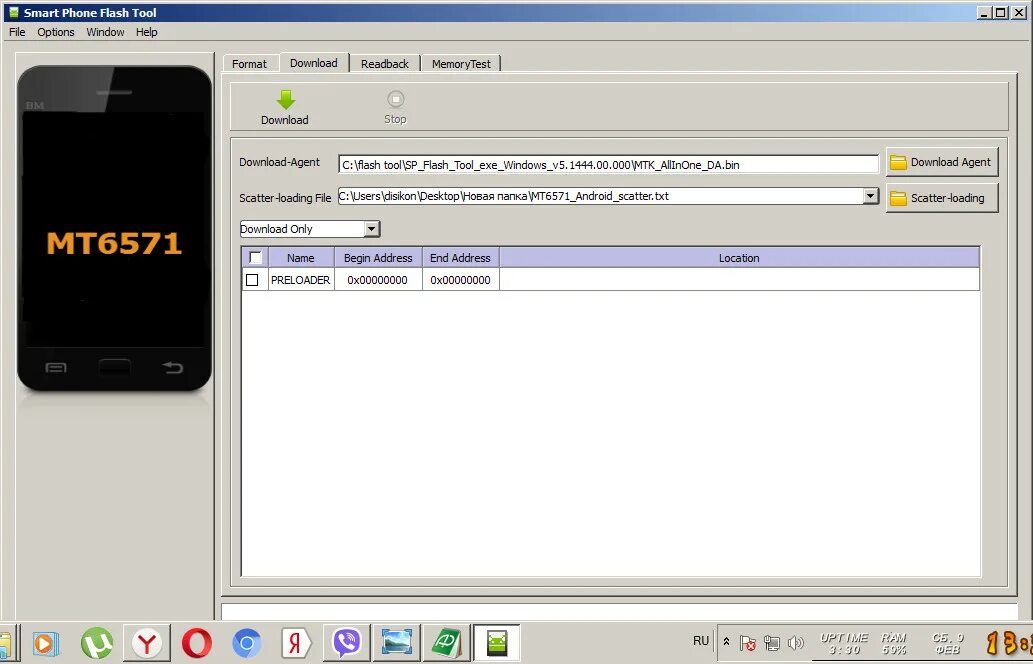Open the Options menu
Viewport: 1033px width, 664px height.
56,32
